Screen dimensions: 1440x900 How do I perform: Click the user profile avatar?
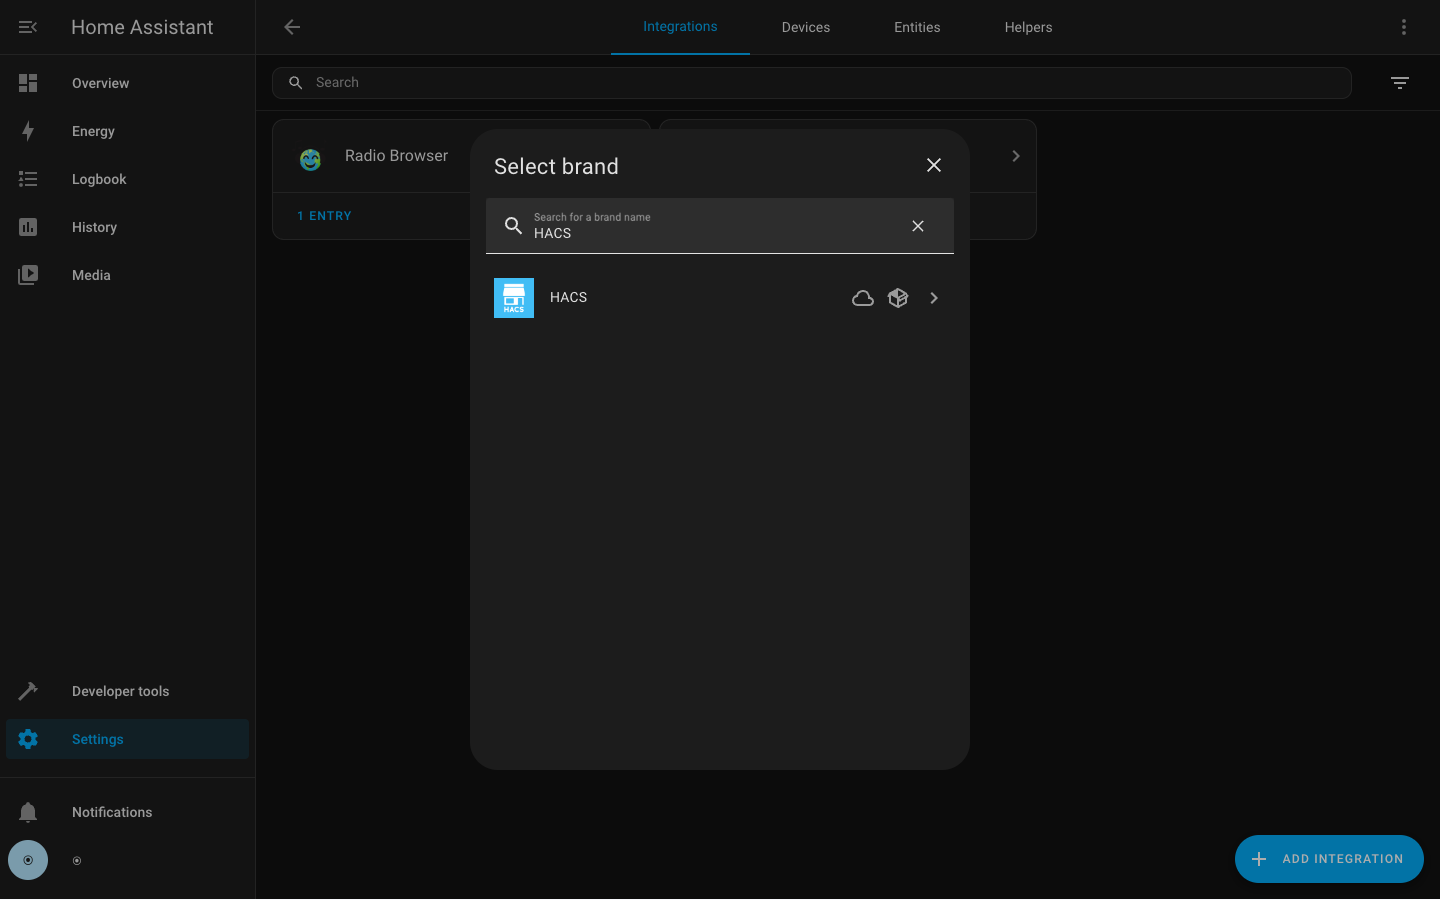(x=28, y=860)
